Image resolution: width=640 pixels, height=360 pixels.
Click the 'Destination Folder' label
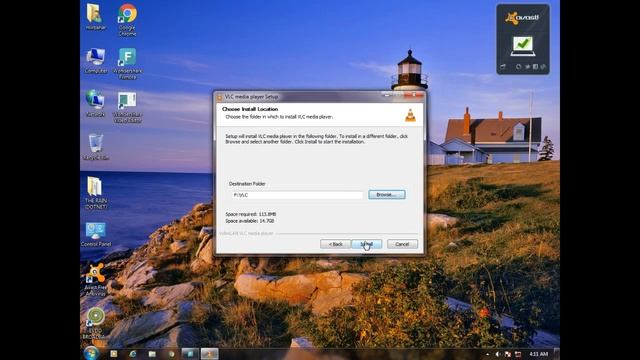click(247, 184)
